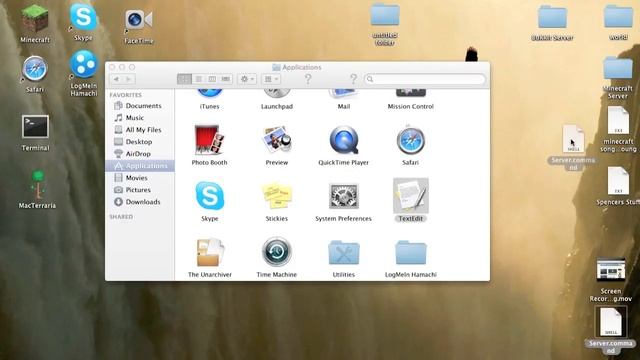640x360 pixels.
Task: Click the Mission Control label in Finder
Action: point(411,107)
